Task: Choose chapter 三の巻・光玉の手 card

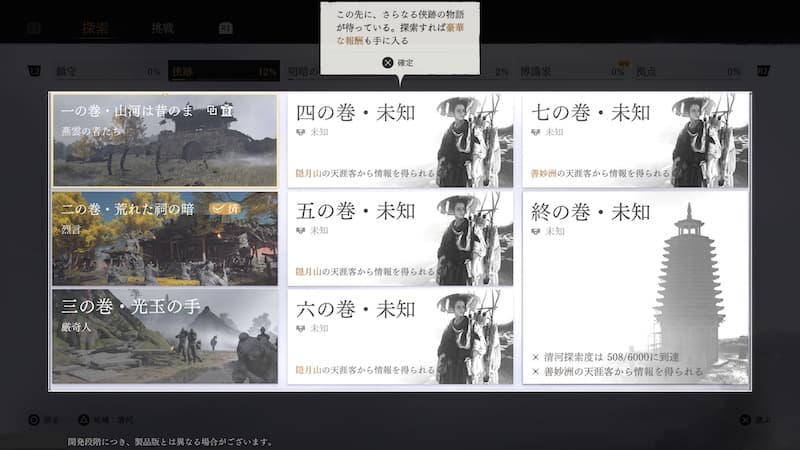Action: (x=165, y=335)
